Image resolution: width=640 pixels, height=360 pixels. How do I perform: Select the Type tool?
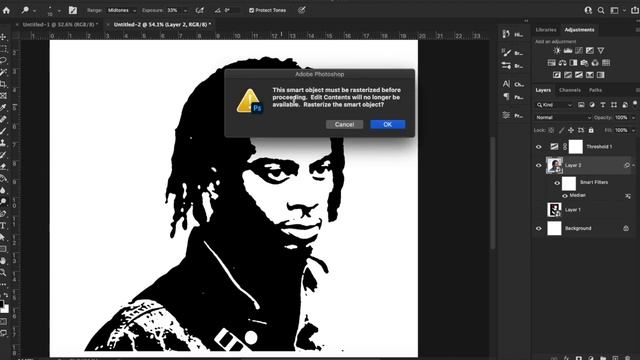pos(3,226)
